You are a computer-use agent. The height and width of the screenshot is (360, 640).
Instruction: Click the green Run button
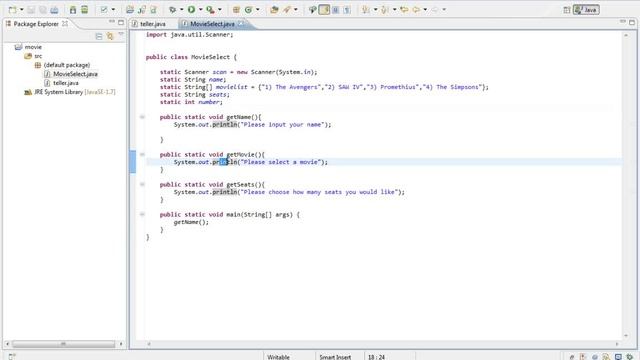tap(191, 9)
